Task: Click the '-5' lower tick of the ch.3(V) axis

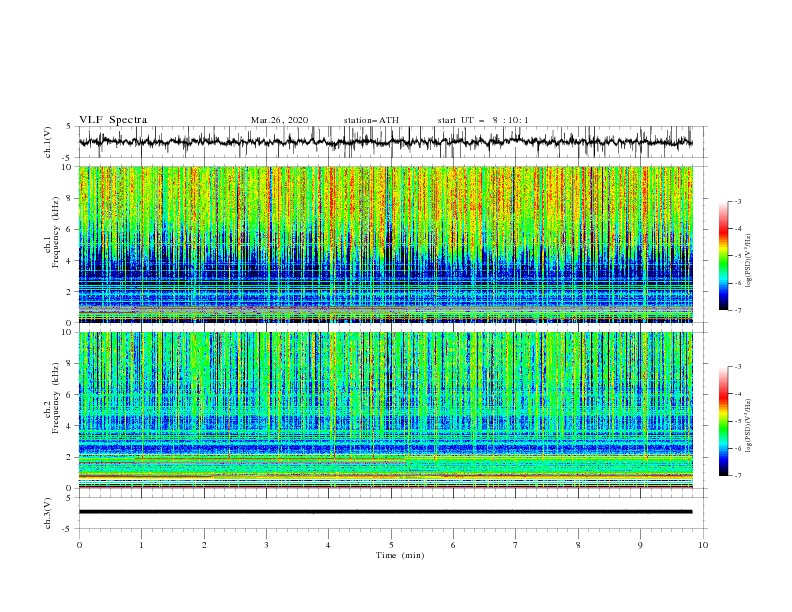Action: [68, 529]
